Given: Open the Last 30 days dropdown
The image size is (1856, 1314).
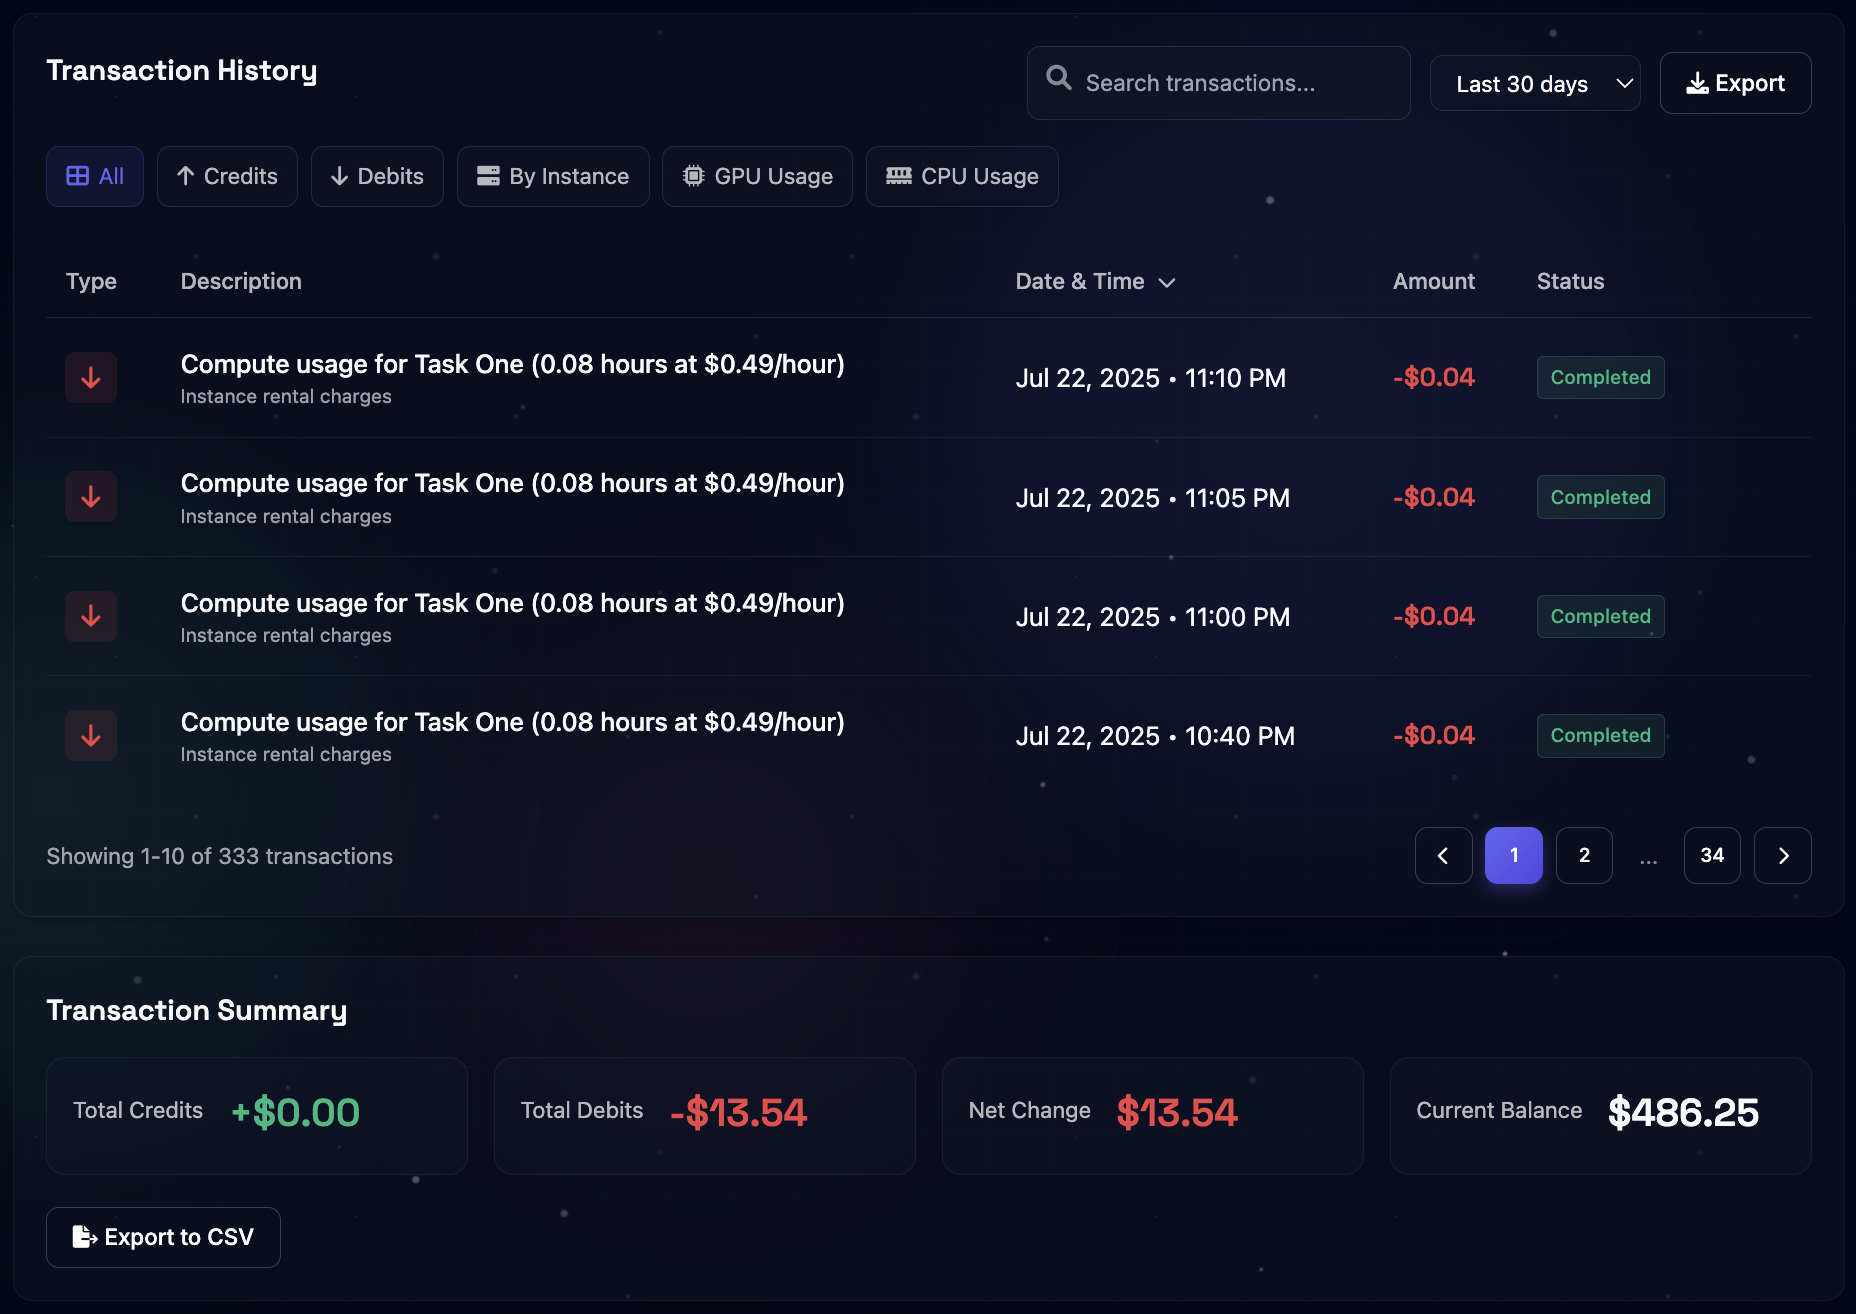Looking at the screenshot, I should click(x=1535, y=83).
